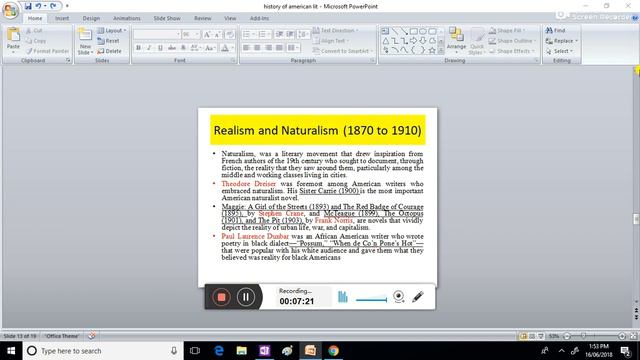Open the Replace dropdown arrow

point(576,41)
